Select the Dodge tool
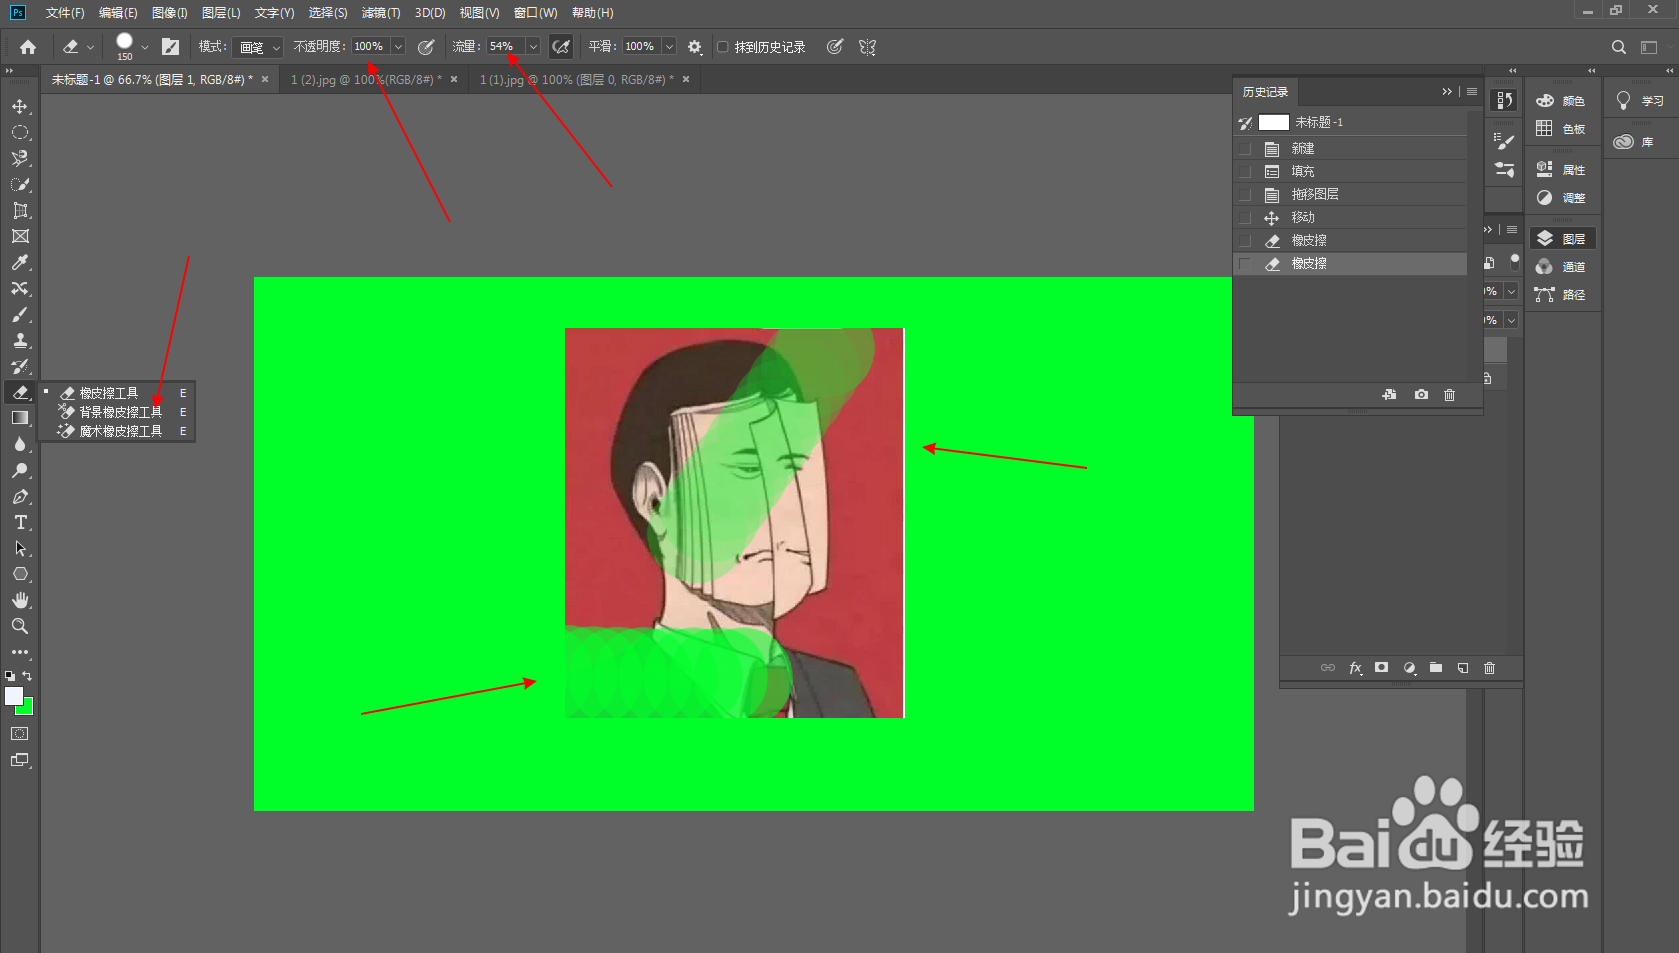Viewport: 1679px width, 953px height. click(20, 470)
